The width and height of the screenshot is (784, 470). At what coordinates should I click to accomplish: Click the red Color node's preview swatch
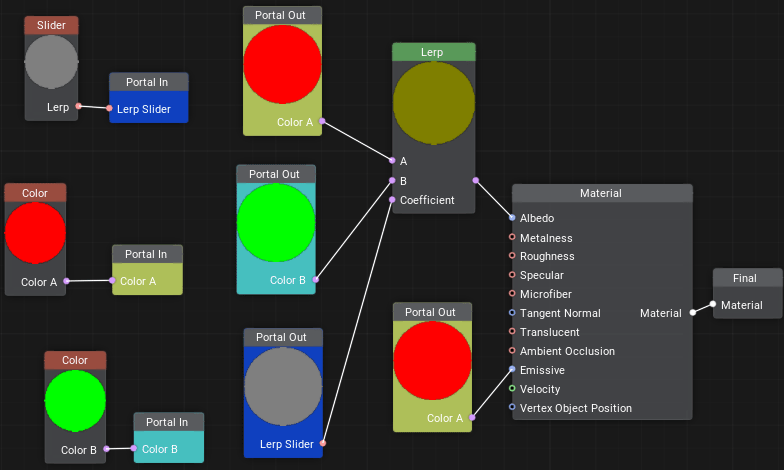35,231
